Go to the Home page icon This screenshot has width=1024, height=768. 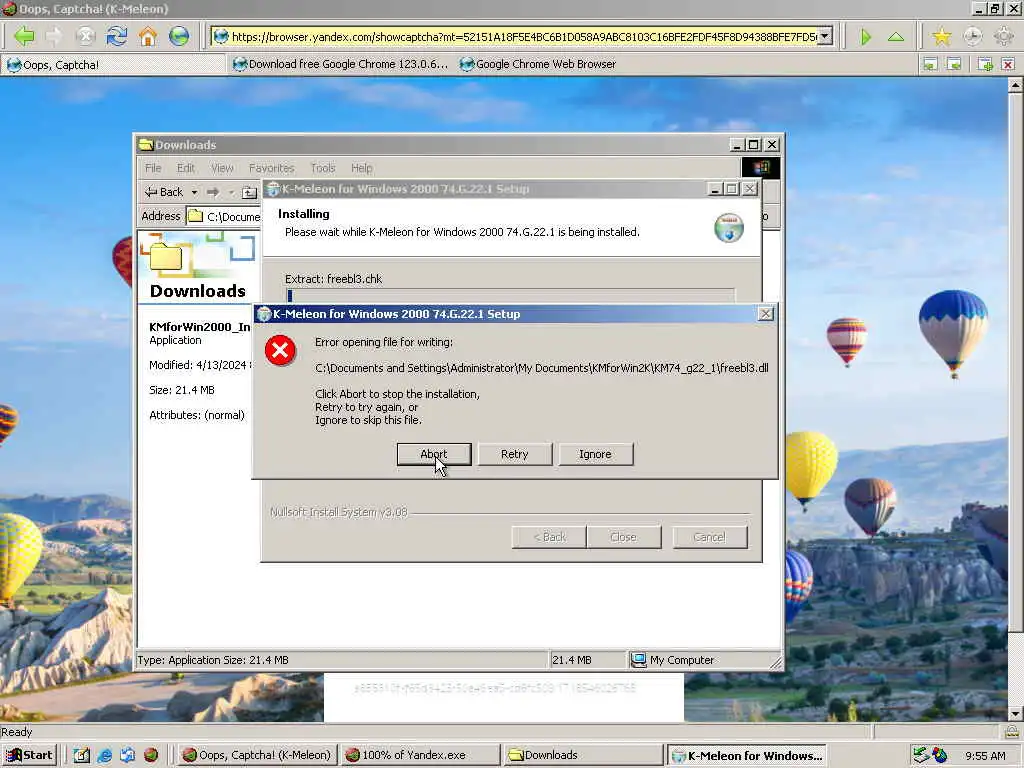pos(148,36)
